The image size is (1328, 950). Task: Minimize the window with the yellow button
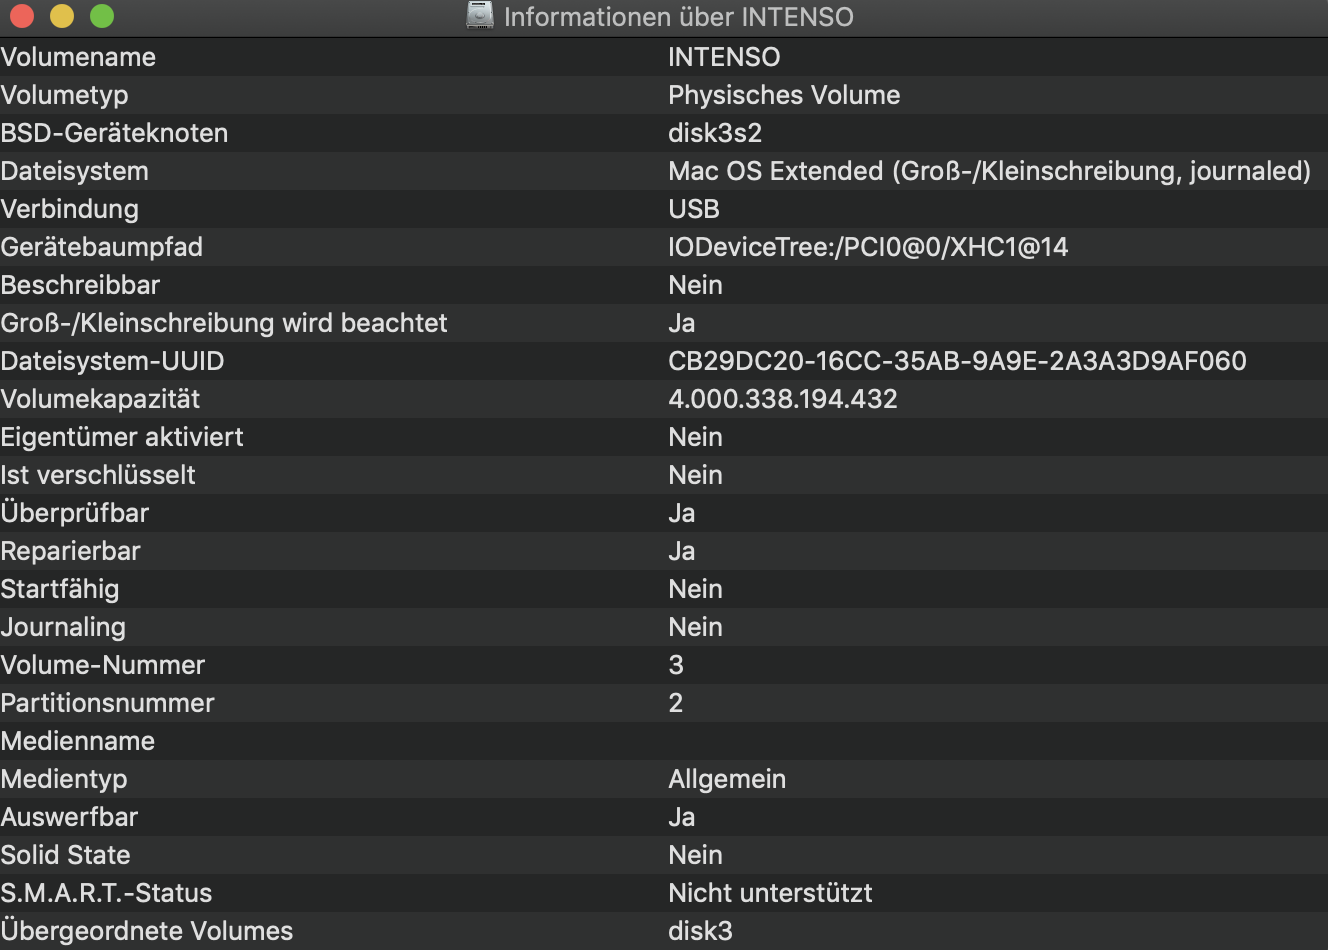[62, 16]
